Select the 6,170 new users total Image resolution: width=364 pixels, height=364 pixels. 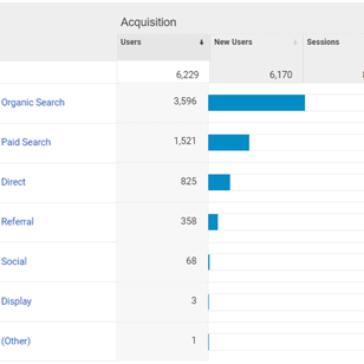pyautogui.click(x=281, y=75)
